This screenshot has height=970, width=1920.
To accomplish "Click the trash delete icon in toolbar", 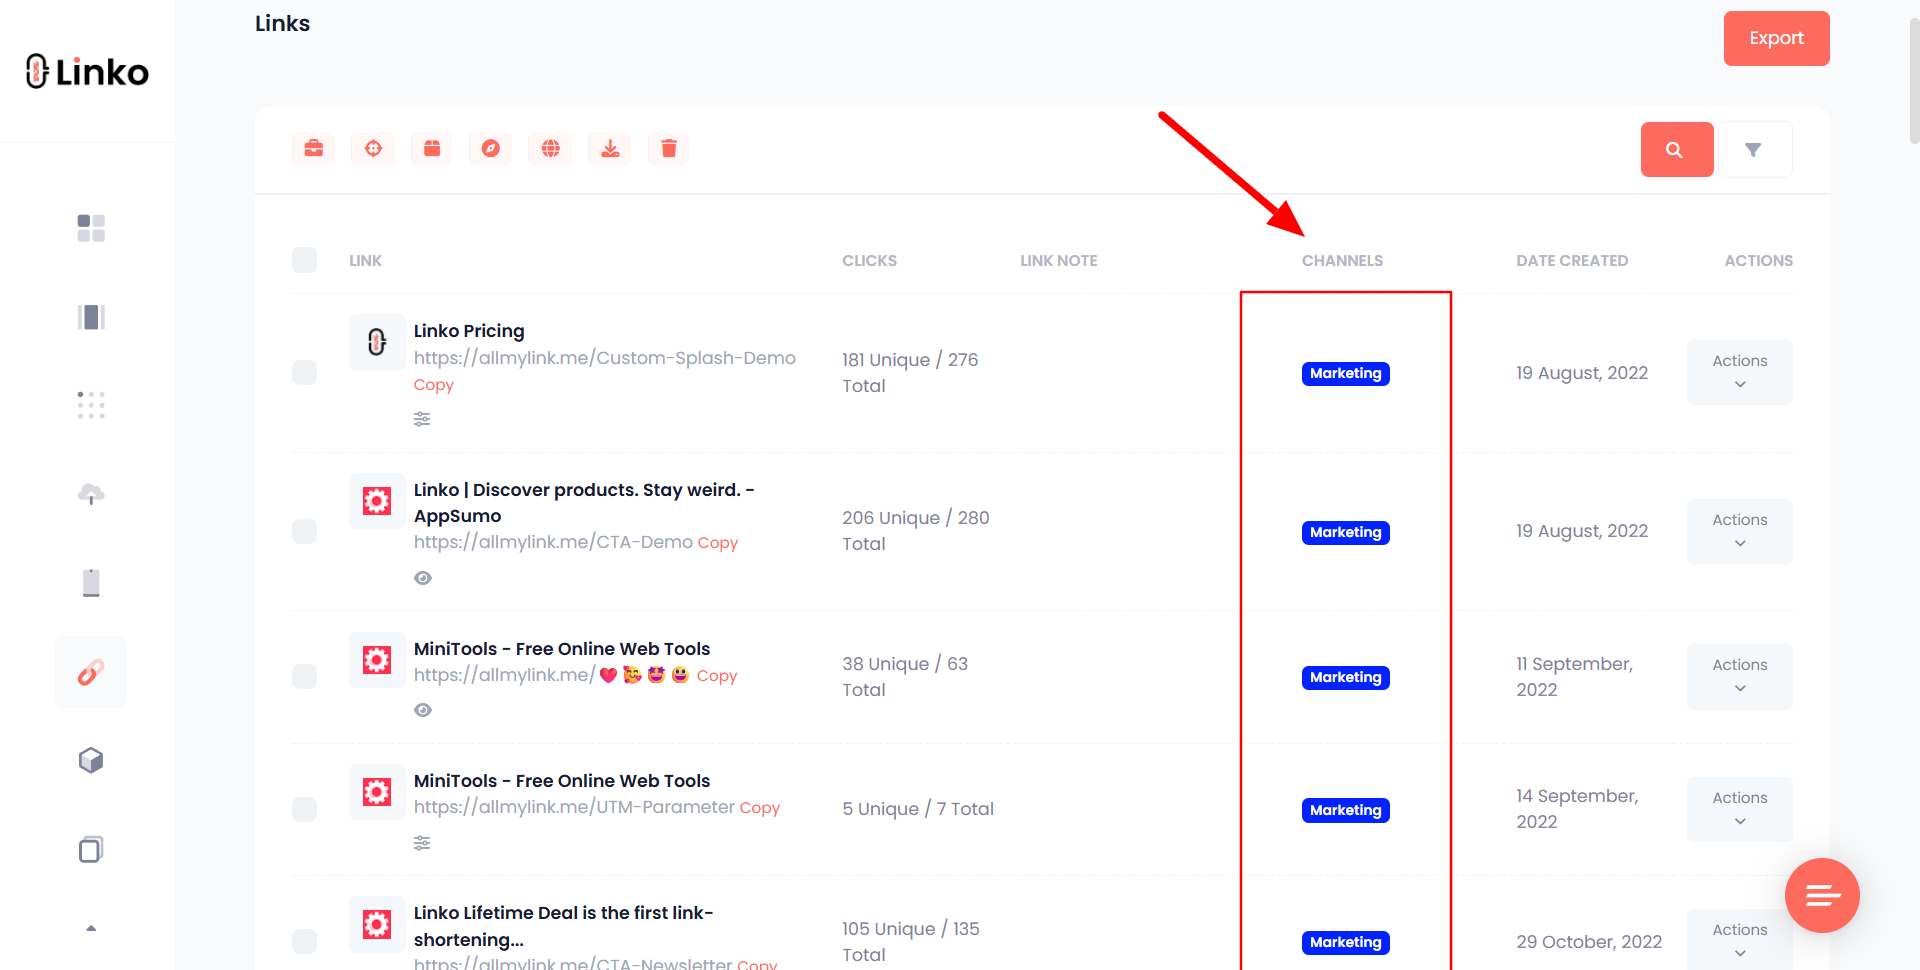I will [669, 149].
